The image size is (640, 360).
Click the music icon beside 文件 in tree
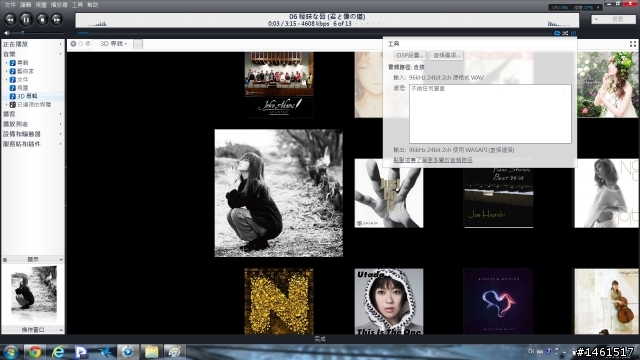[13, 80]
